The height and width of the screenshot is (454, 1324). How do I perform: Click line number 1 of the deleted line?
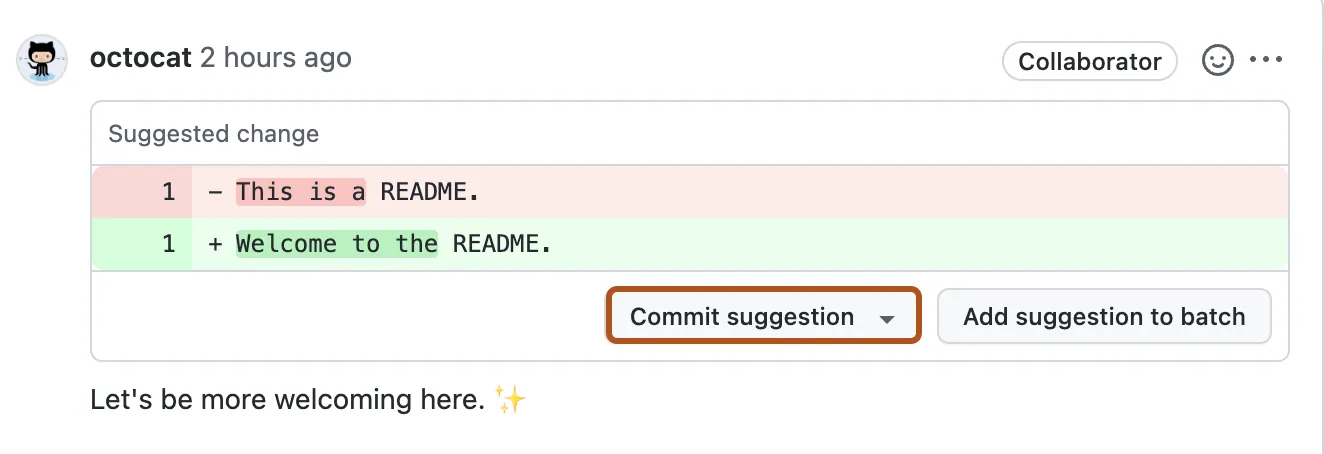pos(168,191)
